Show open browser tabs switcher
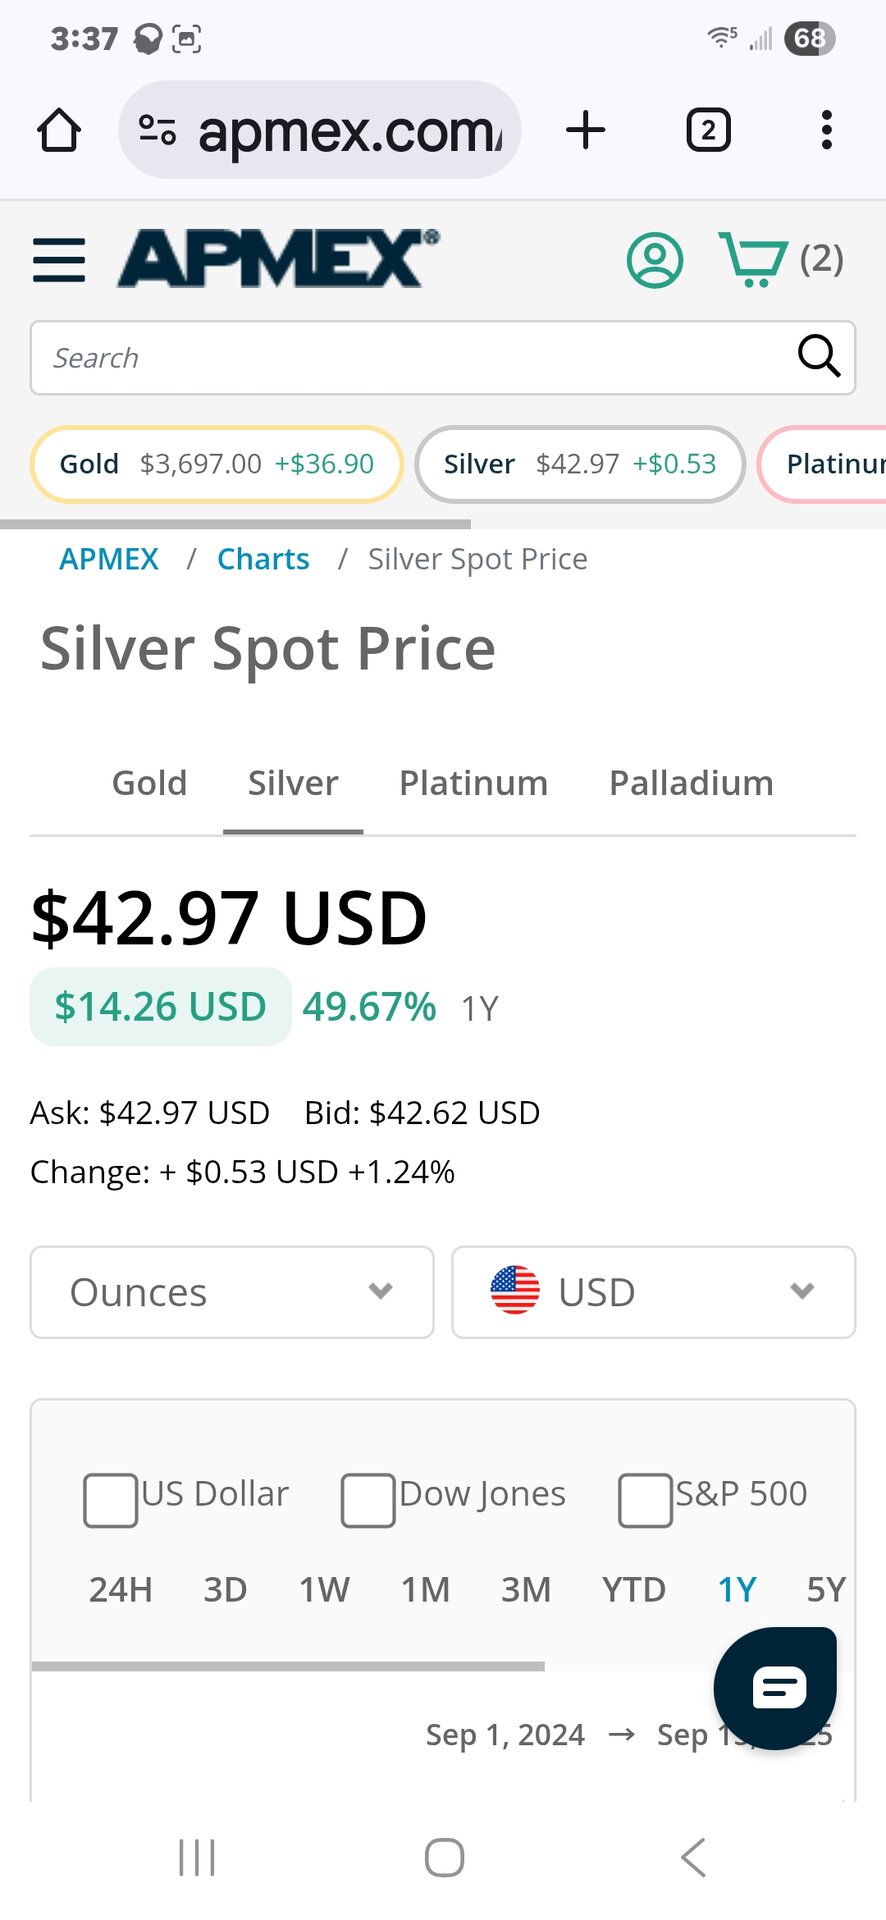 pos(708,130)
